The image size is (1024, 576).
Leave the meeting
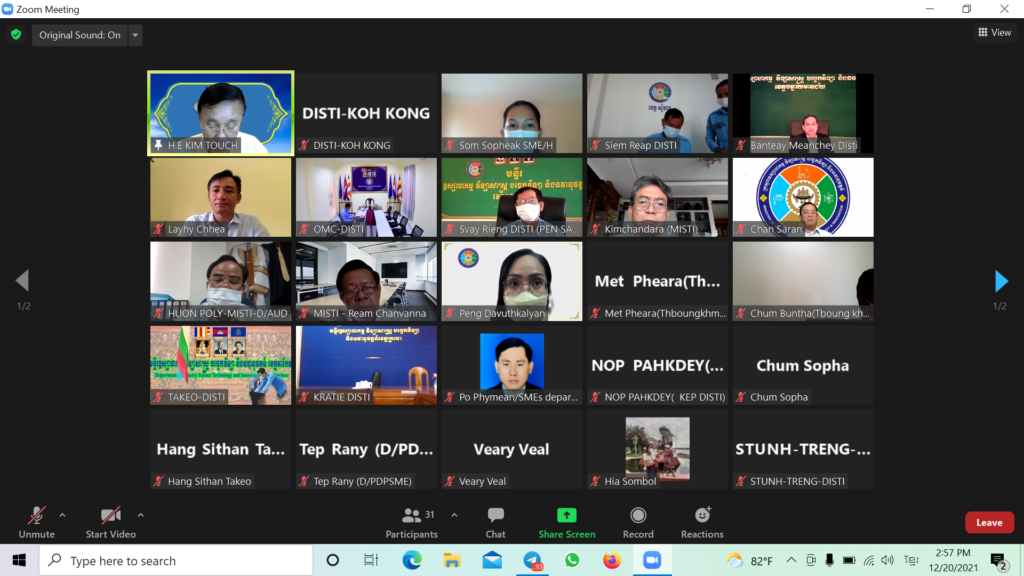click(x=988, y=522)
